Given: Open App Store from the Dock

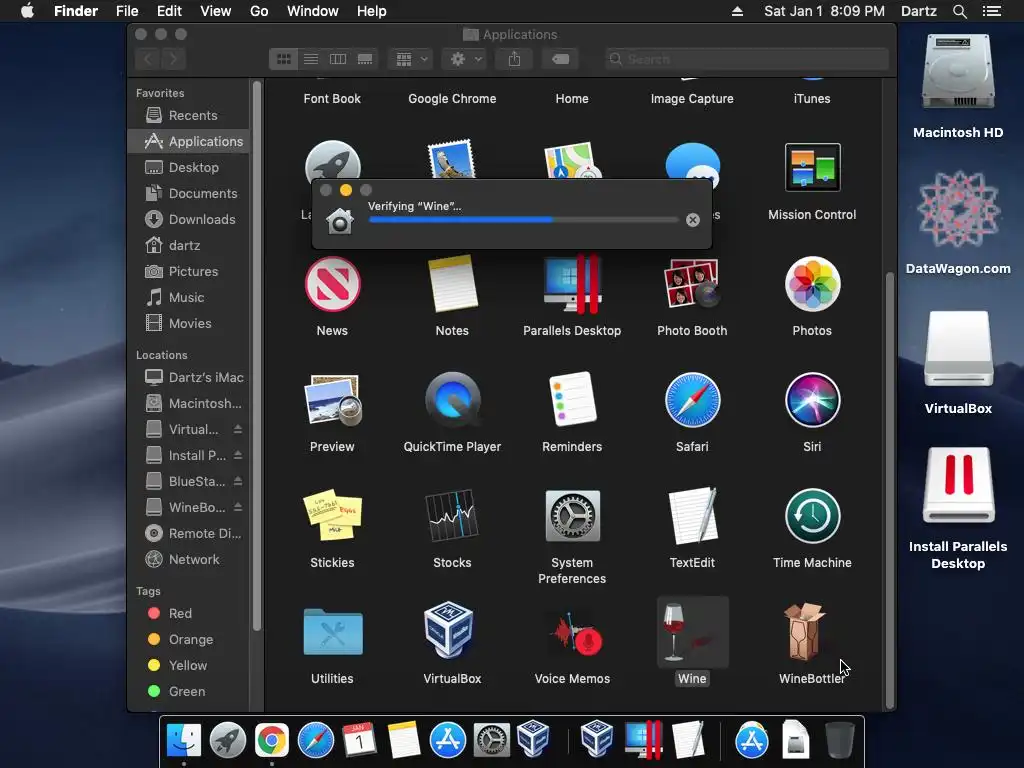Looking at the screenshot, I should click(447, 740).
